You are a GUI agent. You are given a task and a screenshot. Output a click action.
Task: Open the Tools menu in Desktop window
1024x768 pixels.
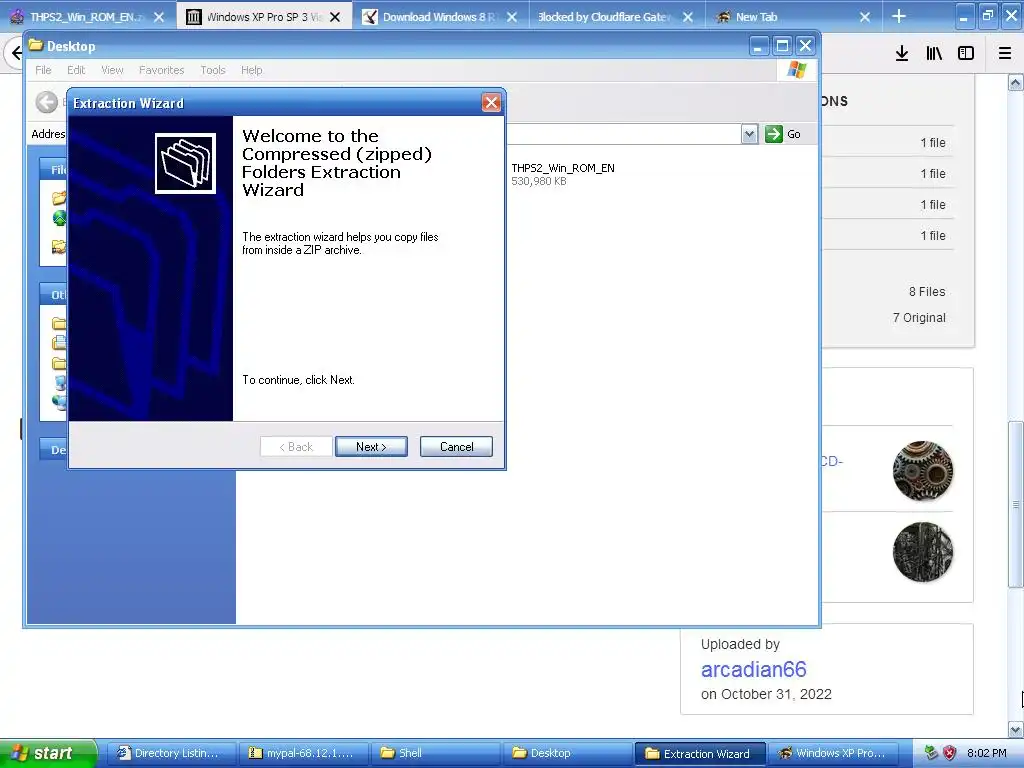[x=212, y=70]
